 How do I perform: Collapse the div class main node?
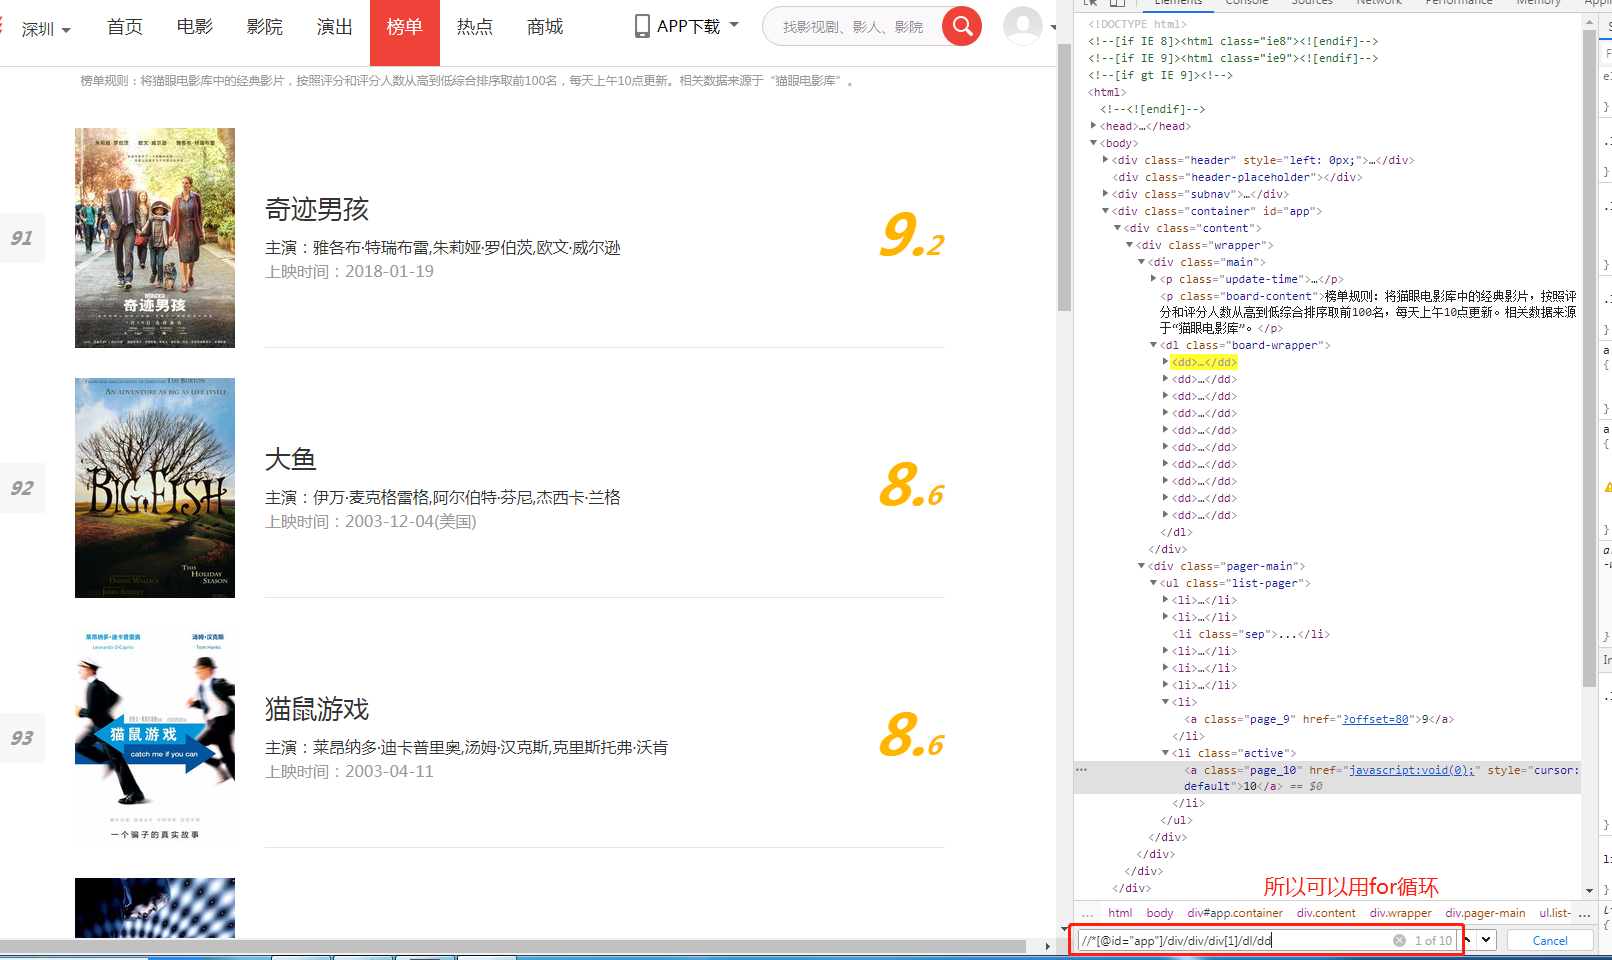[1142, 262]
